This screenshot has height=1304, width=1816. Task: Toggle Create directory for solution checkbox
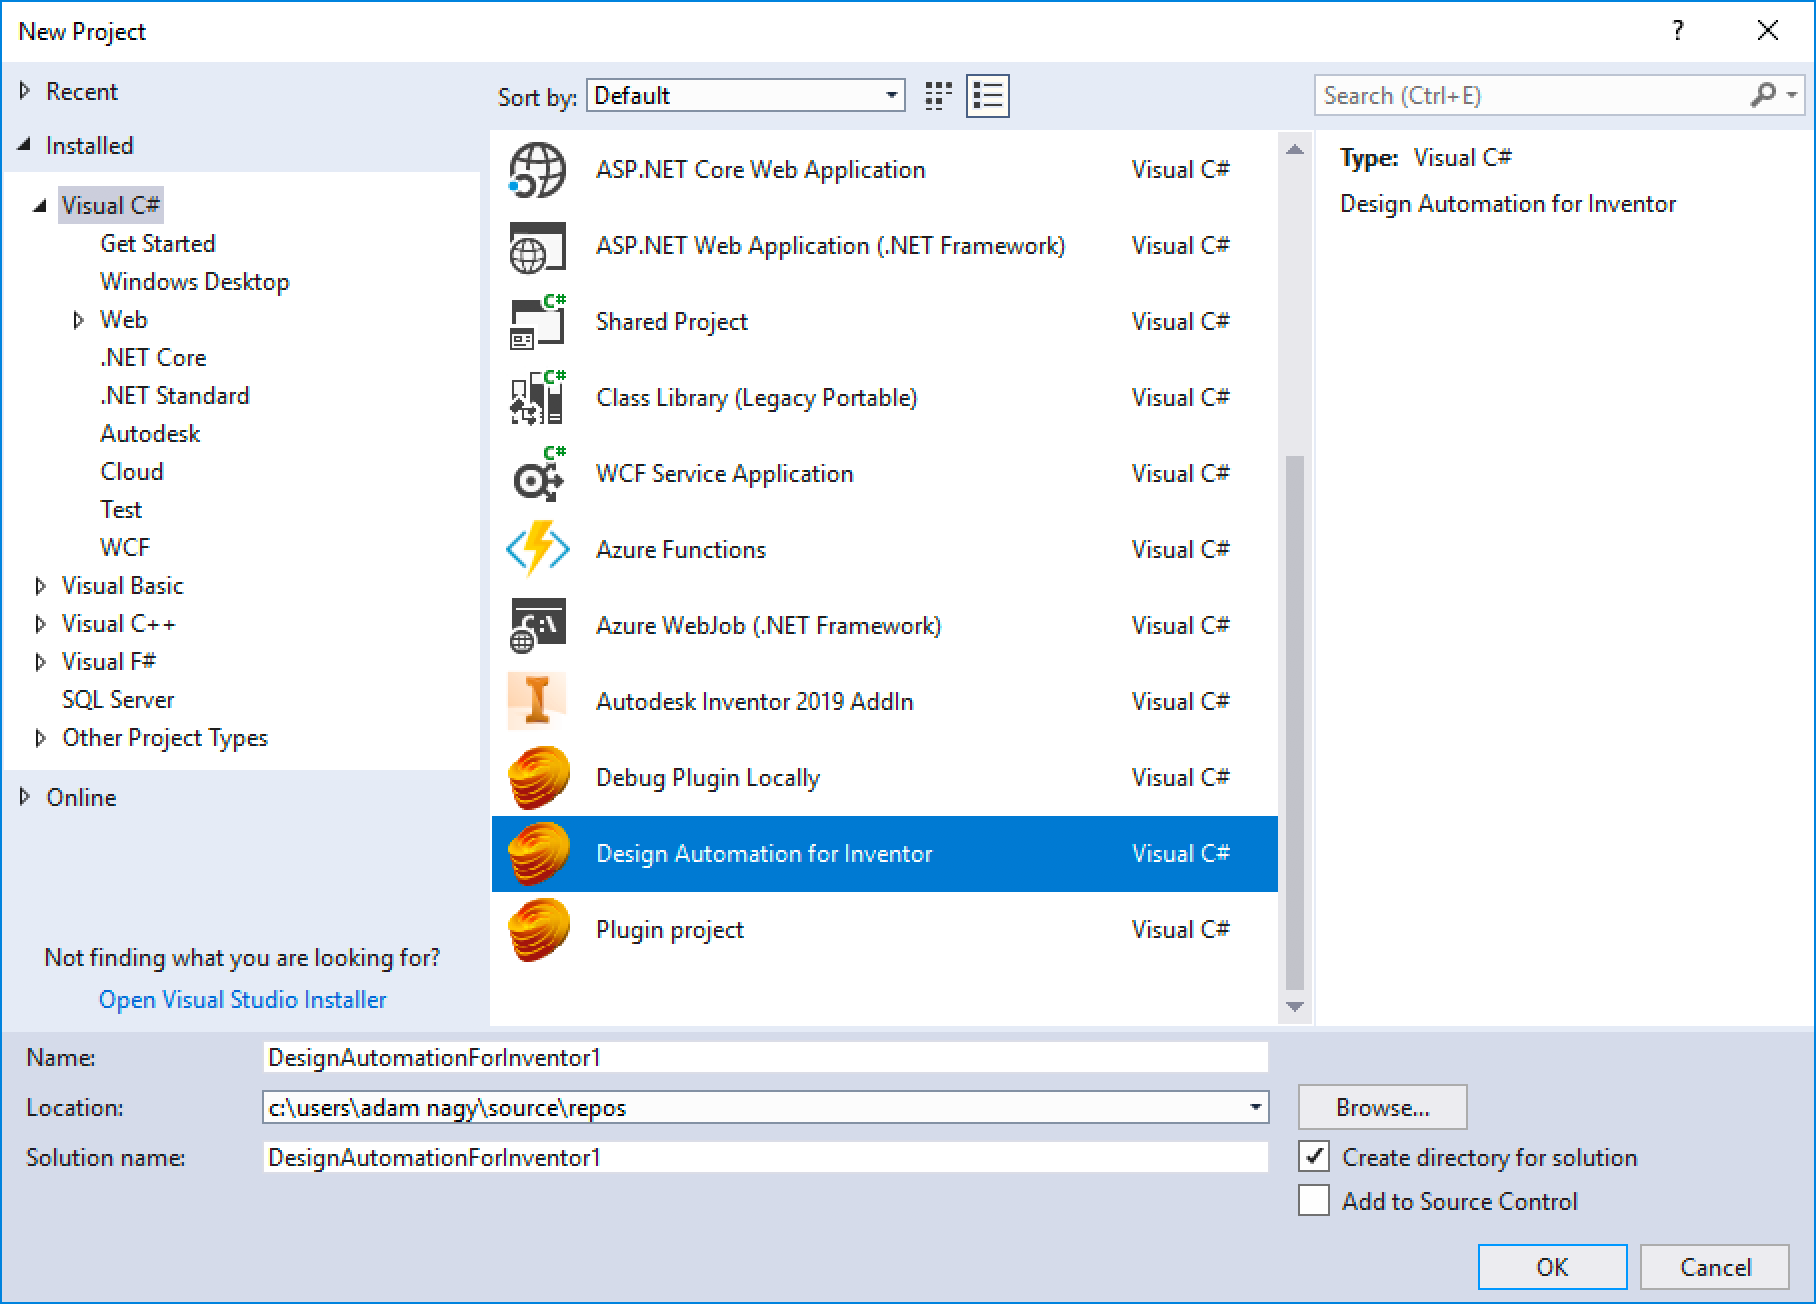[x=1314, y=1157]
